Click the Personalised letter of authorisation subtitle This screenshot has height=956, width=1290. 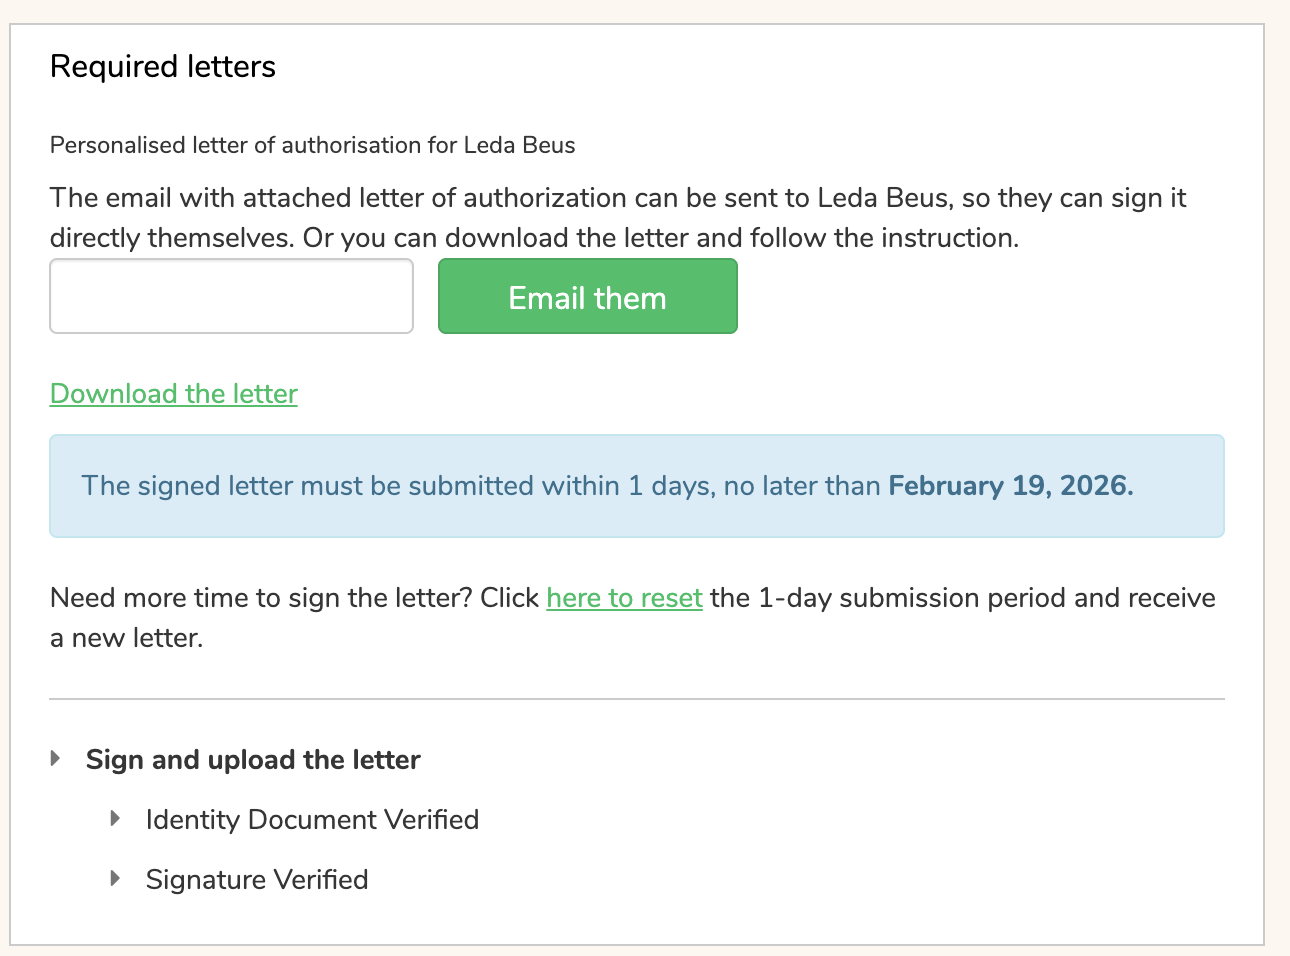[x=312, y=146]
